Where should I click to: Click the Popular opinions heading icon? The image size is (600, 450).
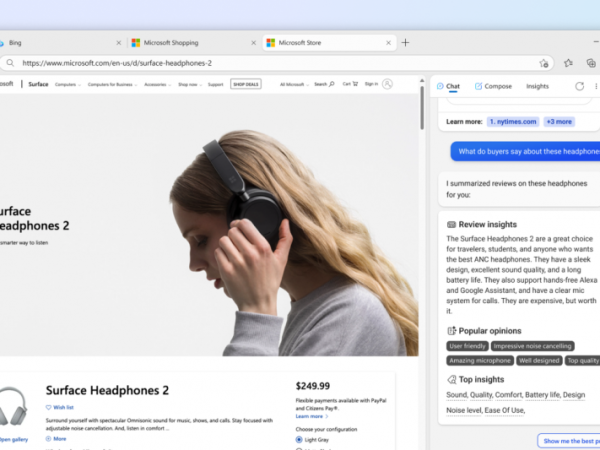[452, 331]
